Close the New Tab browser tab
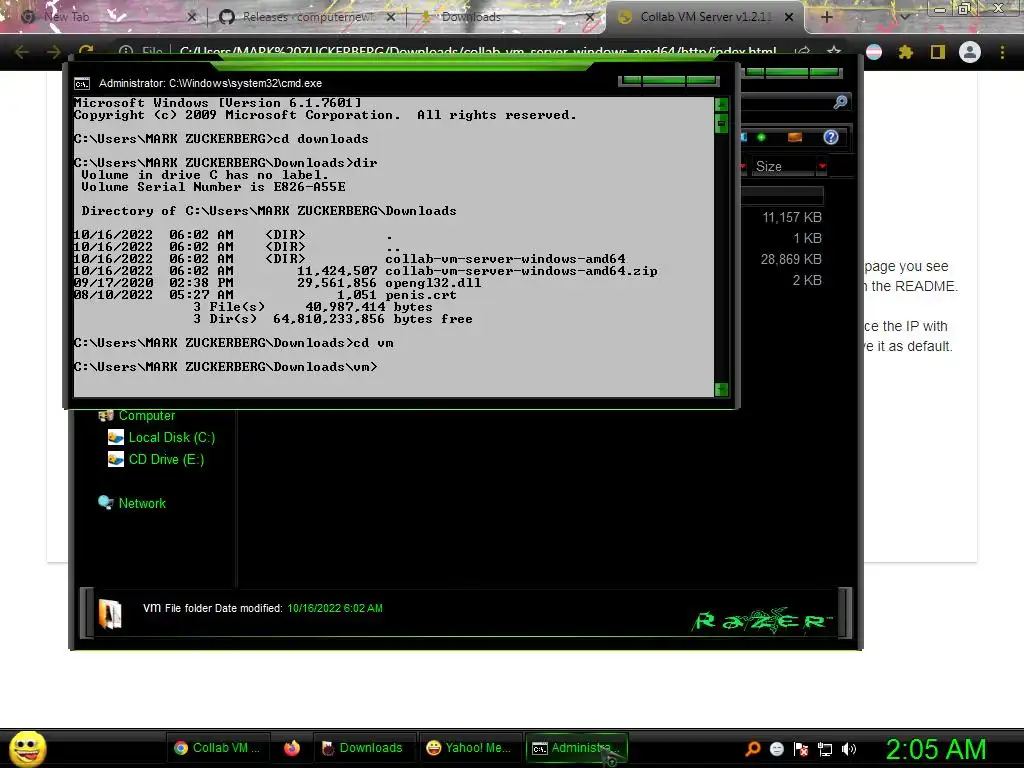The height and width of the screenshot is (768, 1024). coord(191,17)
